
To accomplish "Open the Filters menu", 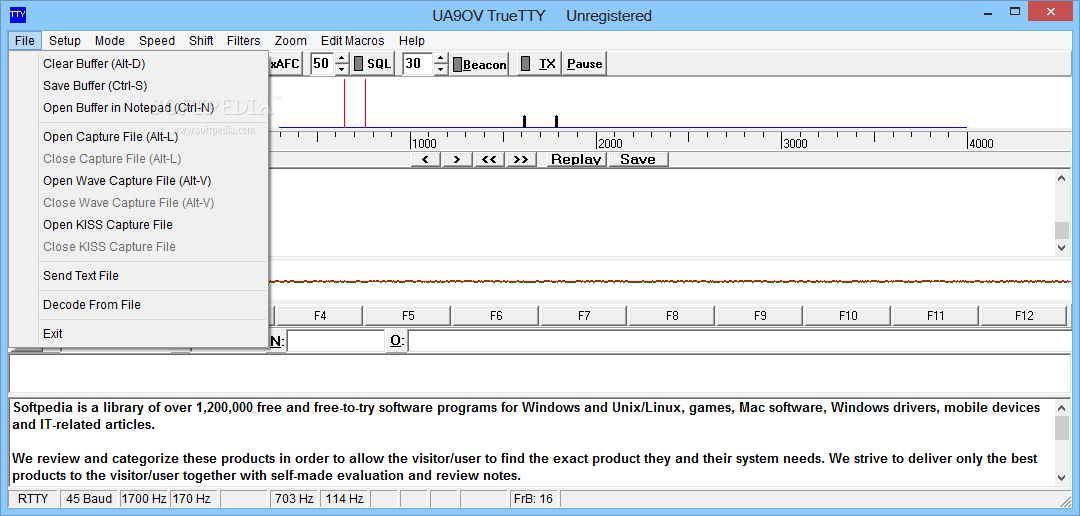I will click(244, 41).
